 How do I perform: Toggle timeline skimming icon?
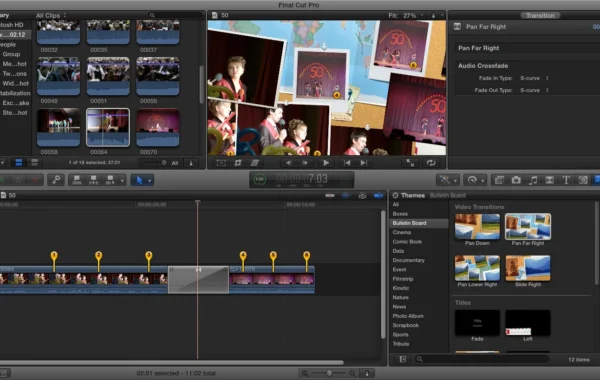coord(329,196)
